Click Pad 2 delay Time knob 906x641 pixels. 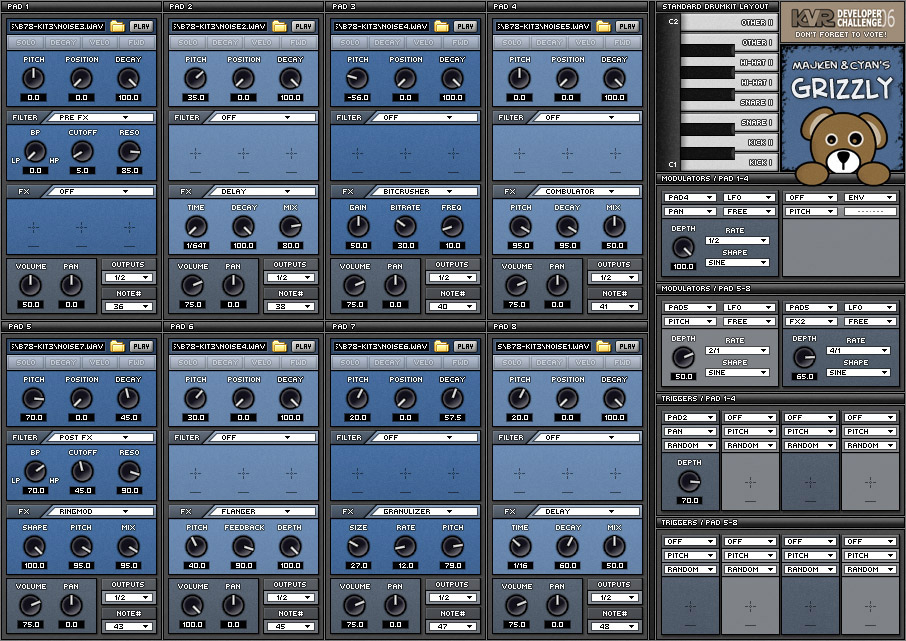tap(196, 227)
